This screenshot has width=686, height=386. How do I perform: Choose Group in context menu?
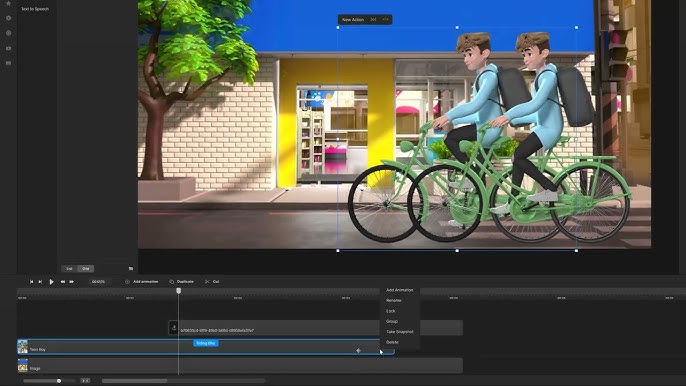click(392, 322)
